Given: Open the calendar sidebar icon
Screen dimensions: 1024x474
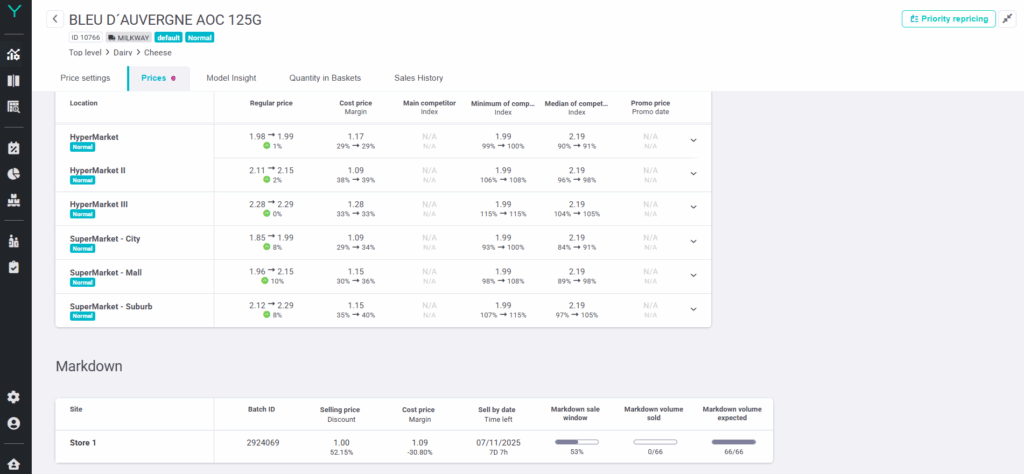Looking at the screenshot, I should pyautogui.click(x=14, y=148).
